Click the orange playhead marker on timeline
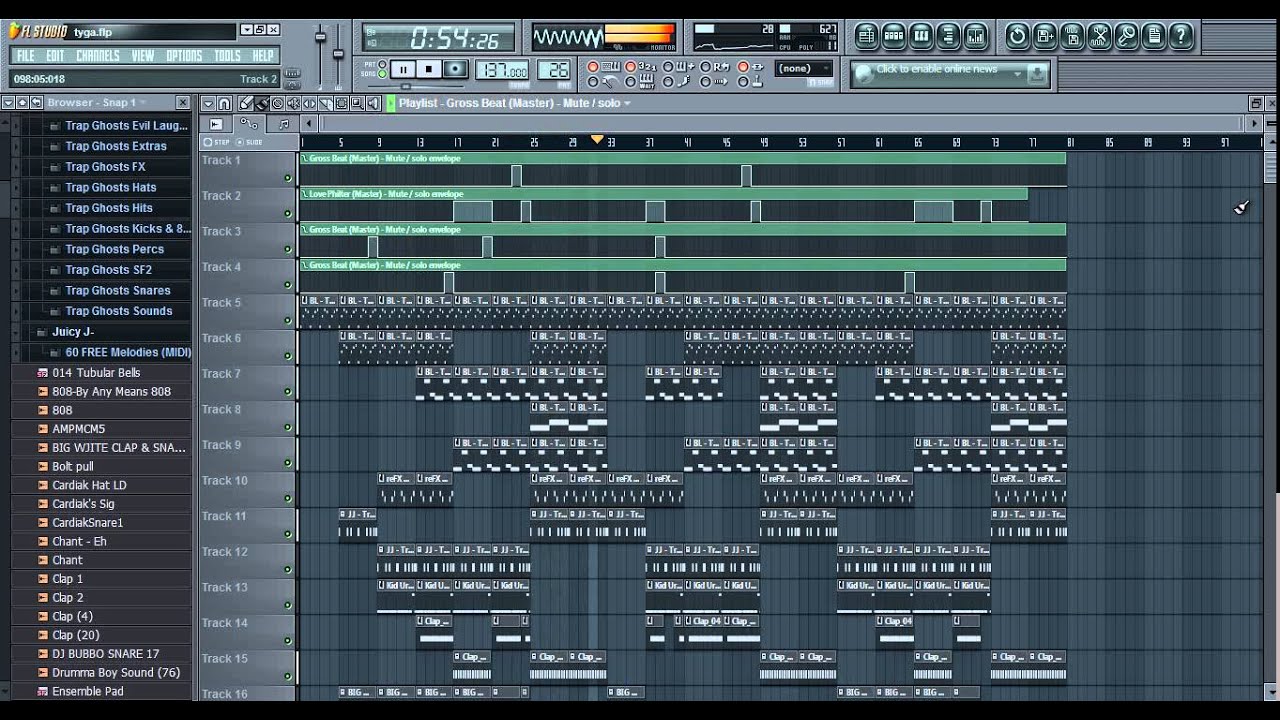Image resolution: width=1280 pixels, height=720 pixels. click(x=597, y=140)
